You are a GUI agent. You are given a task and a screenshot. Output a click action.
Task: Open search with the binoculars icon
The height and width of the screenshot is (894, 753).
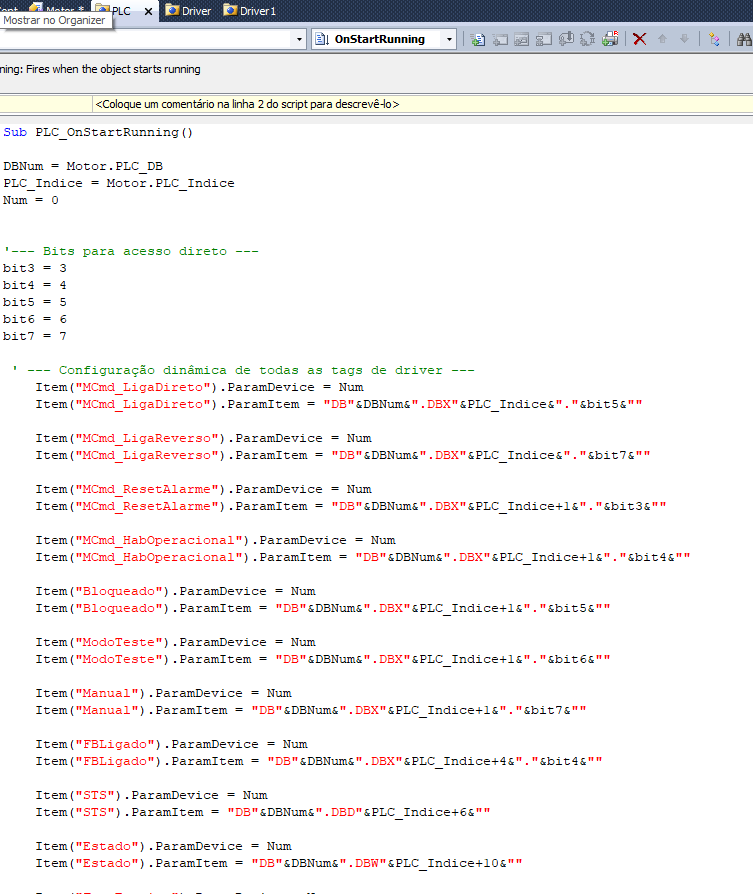(743, 39)
